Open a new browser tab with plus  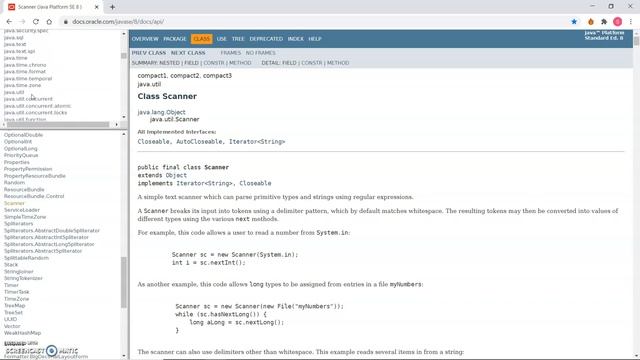[112, 7]
